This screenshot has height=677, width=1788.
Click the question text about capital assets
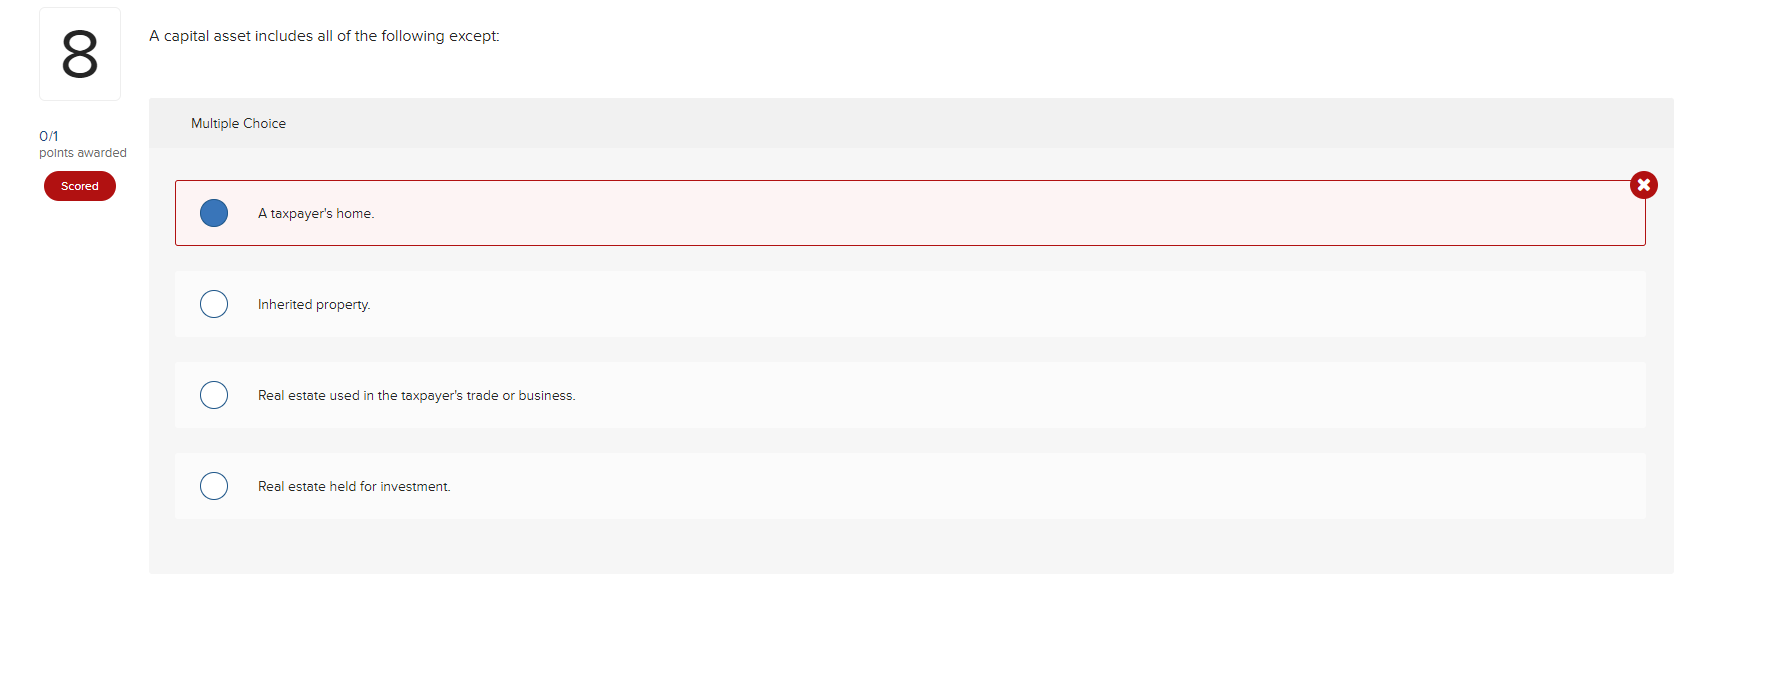[325, 35]
